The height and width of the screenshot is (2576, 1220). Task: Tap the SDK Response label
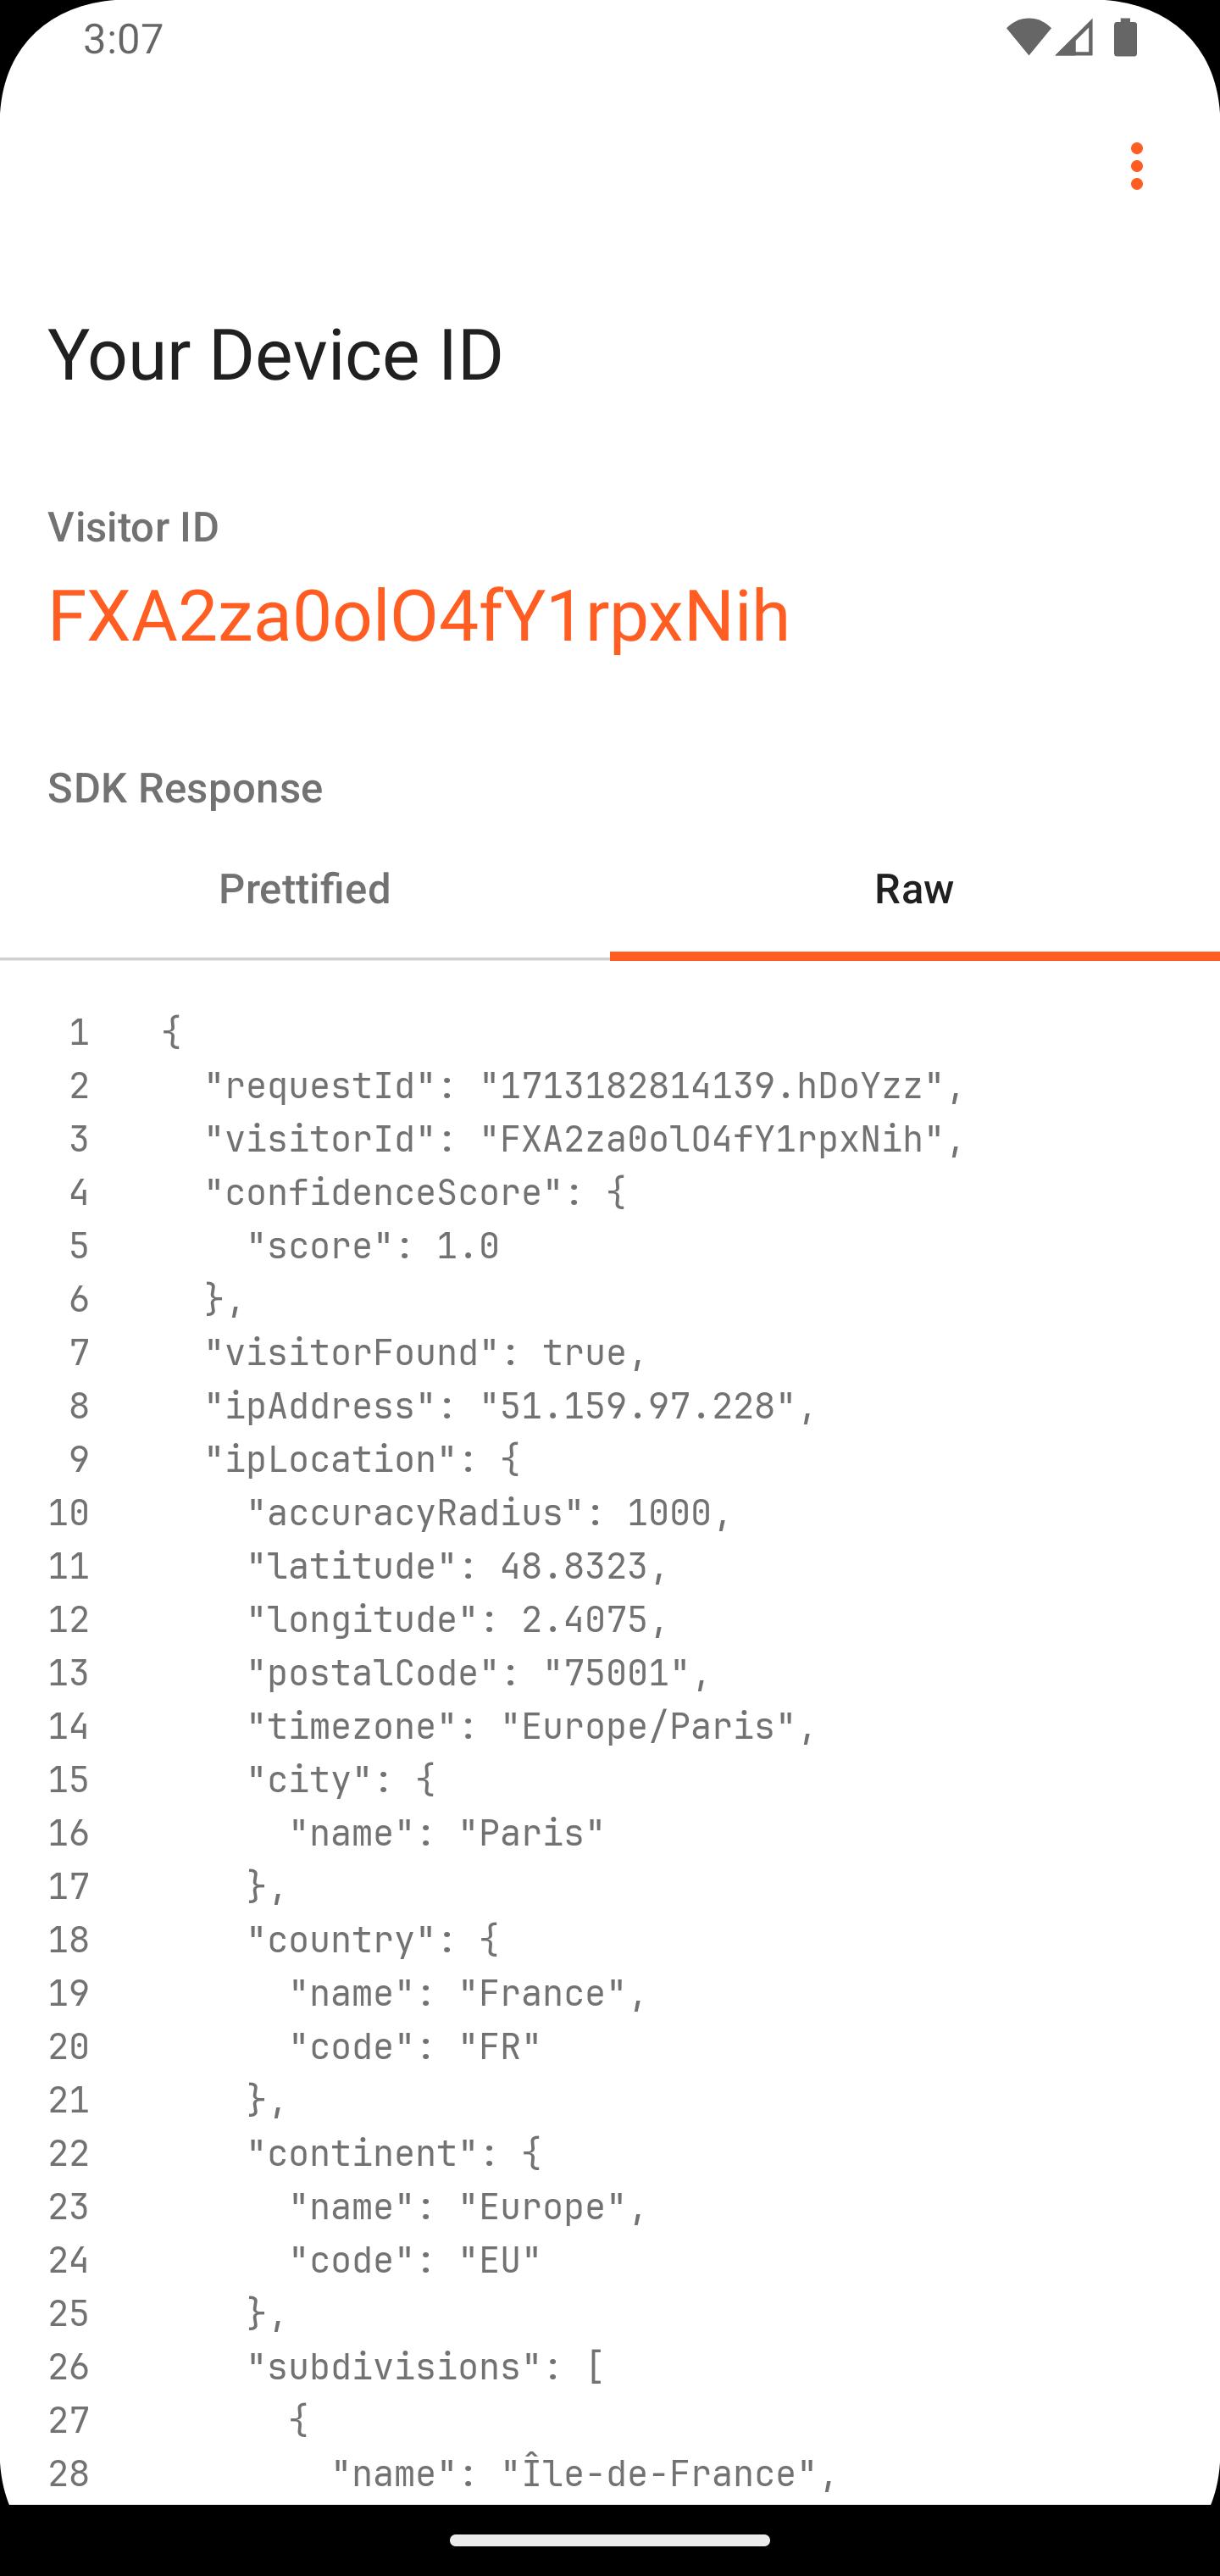(185, 788)
